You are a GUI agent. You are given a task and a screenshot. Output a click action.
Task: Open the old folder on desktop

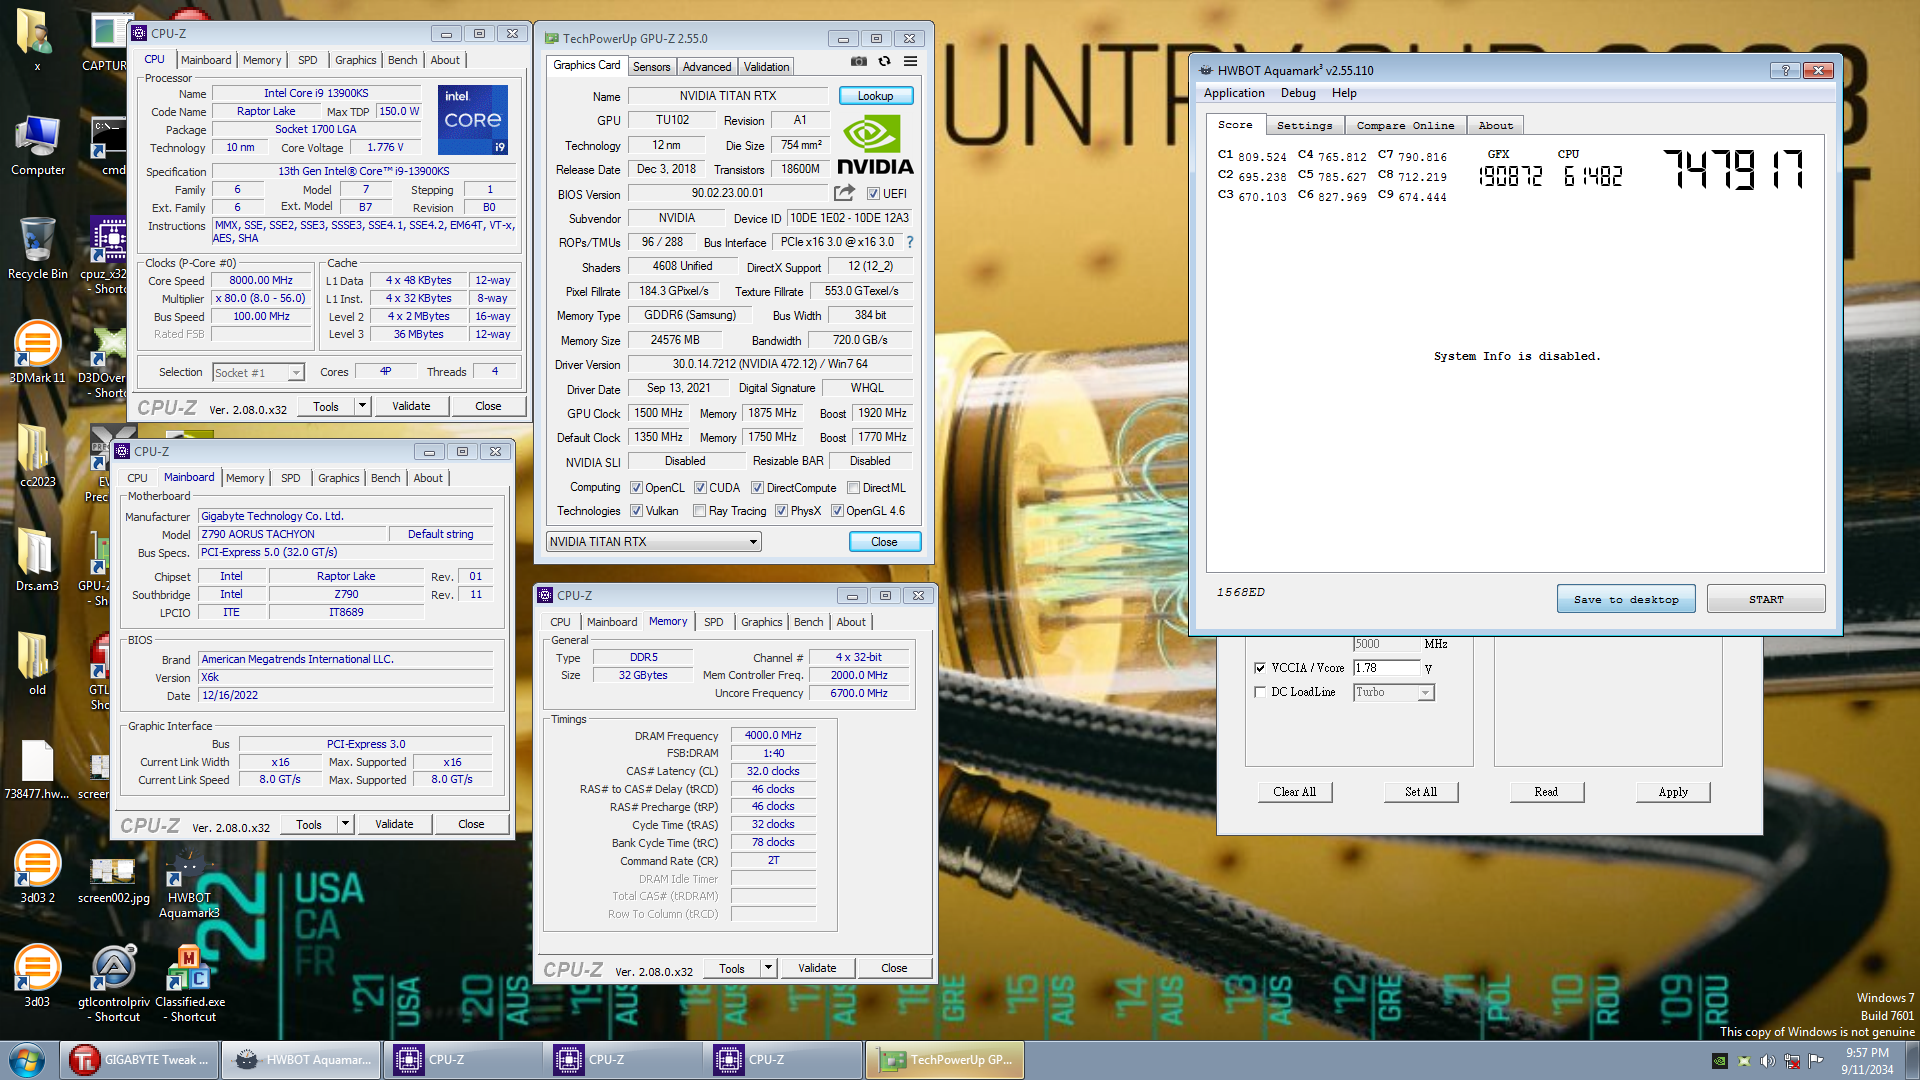[37, 665]
